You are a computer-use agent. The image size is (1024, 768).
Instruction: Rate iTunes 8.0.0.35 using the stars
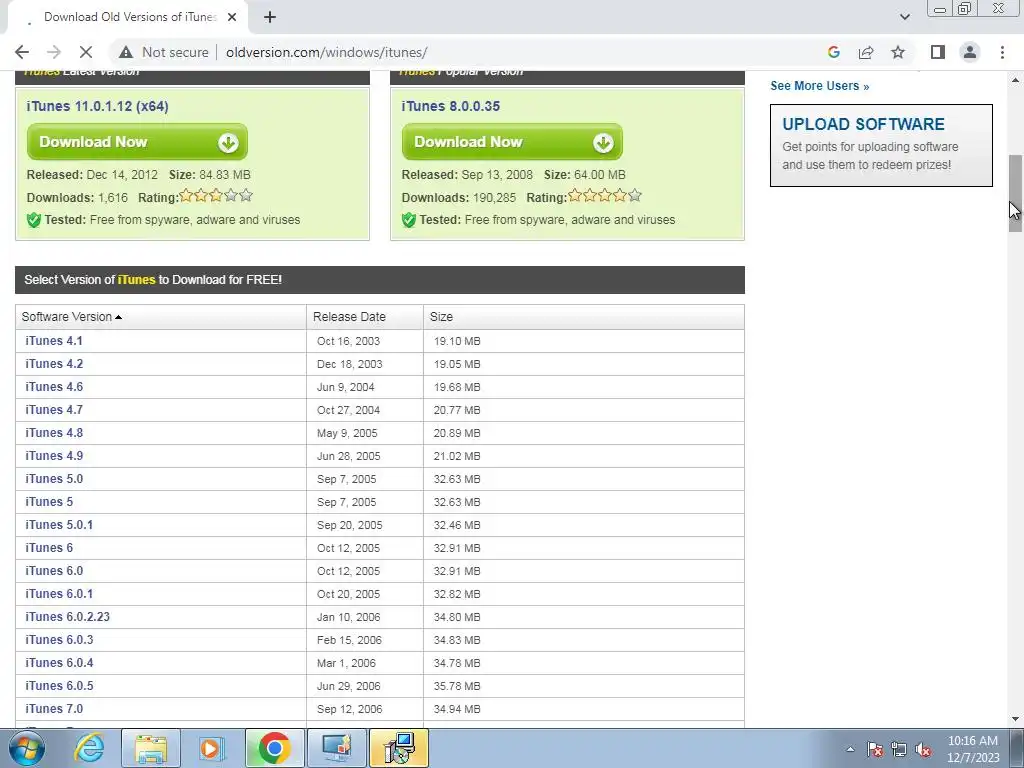[605, 195]
